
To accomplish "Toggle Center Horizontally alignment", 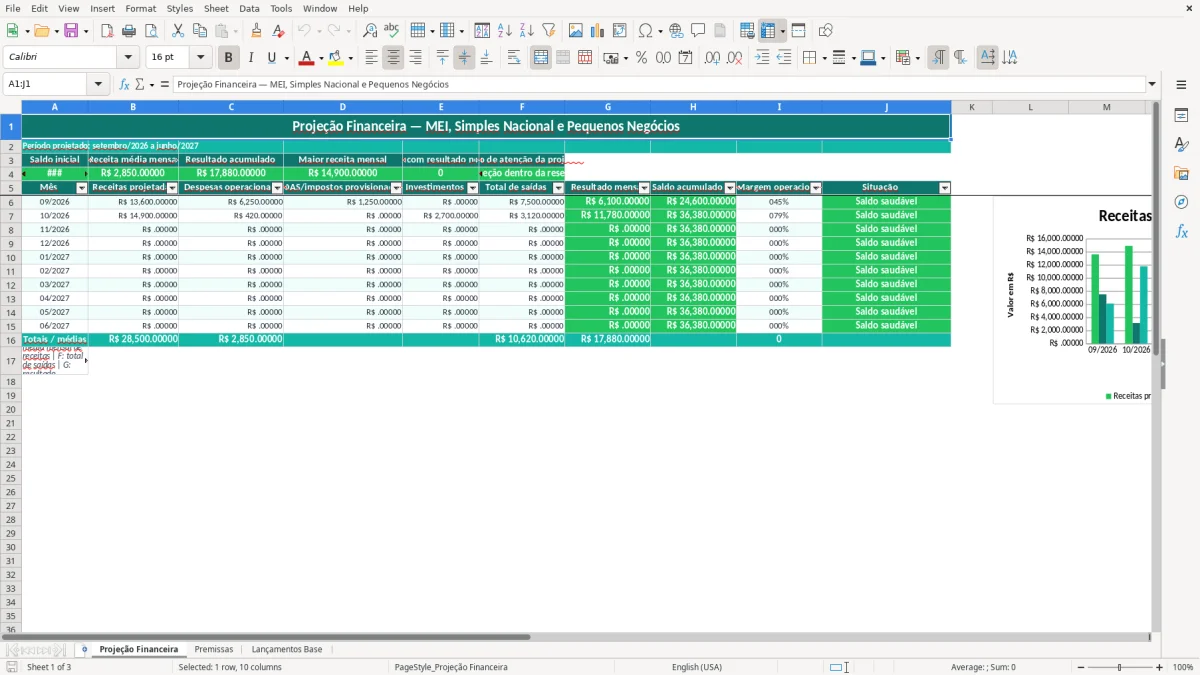I will pyautogui.click(x=394, y=58).
